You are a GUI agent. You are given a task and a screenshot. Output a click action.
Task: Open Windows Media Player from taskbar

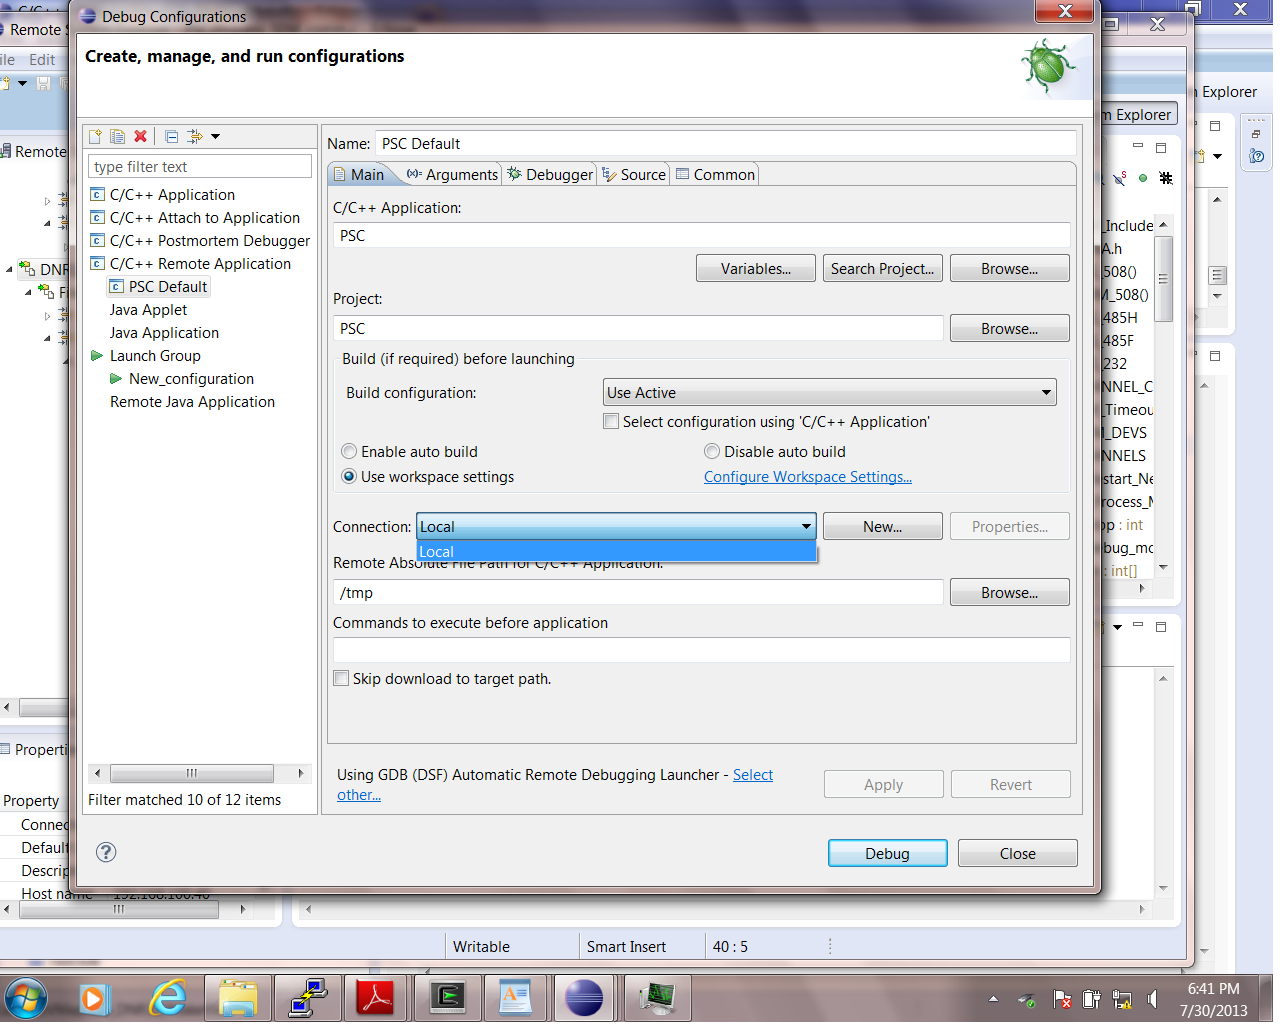(x=95, y=998)
